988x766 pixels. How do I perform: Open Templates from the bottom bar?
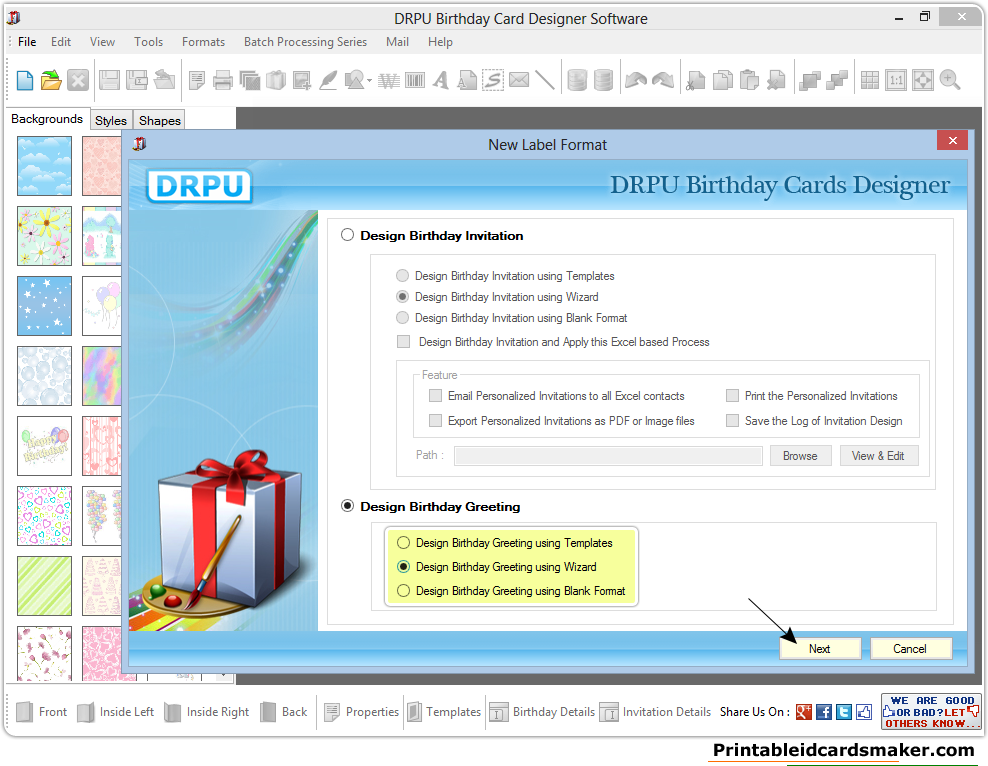pos(444,712)
